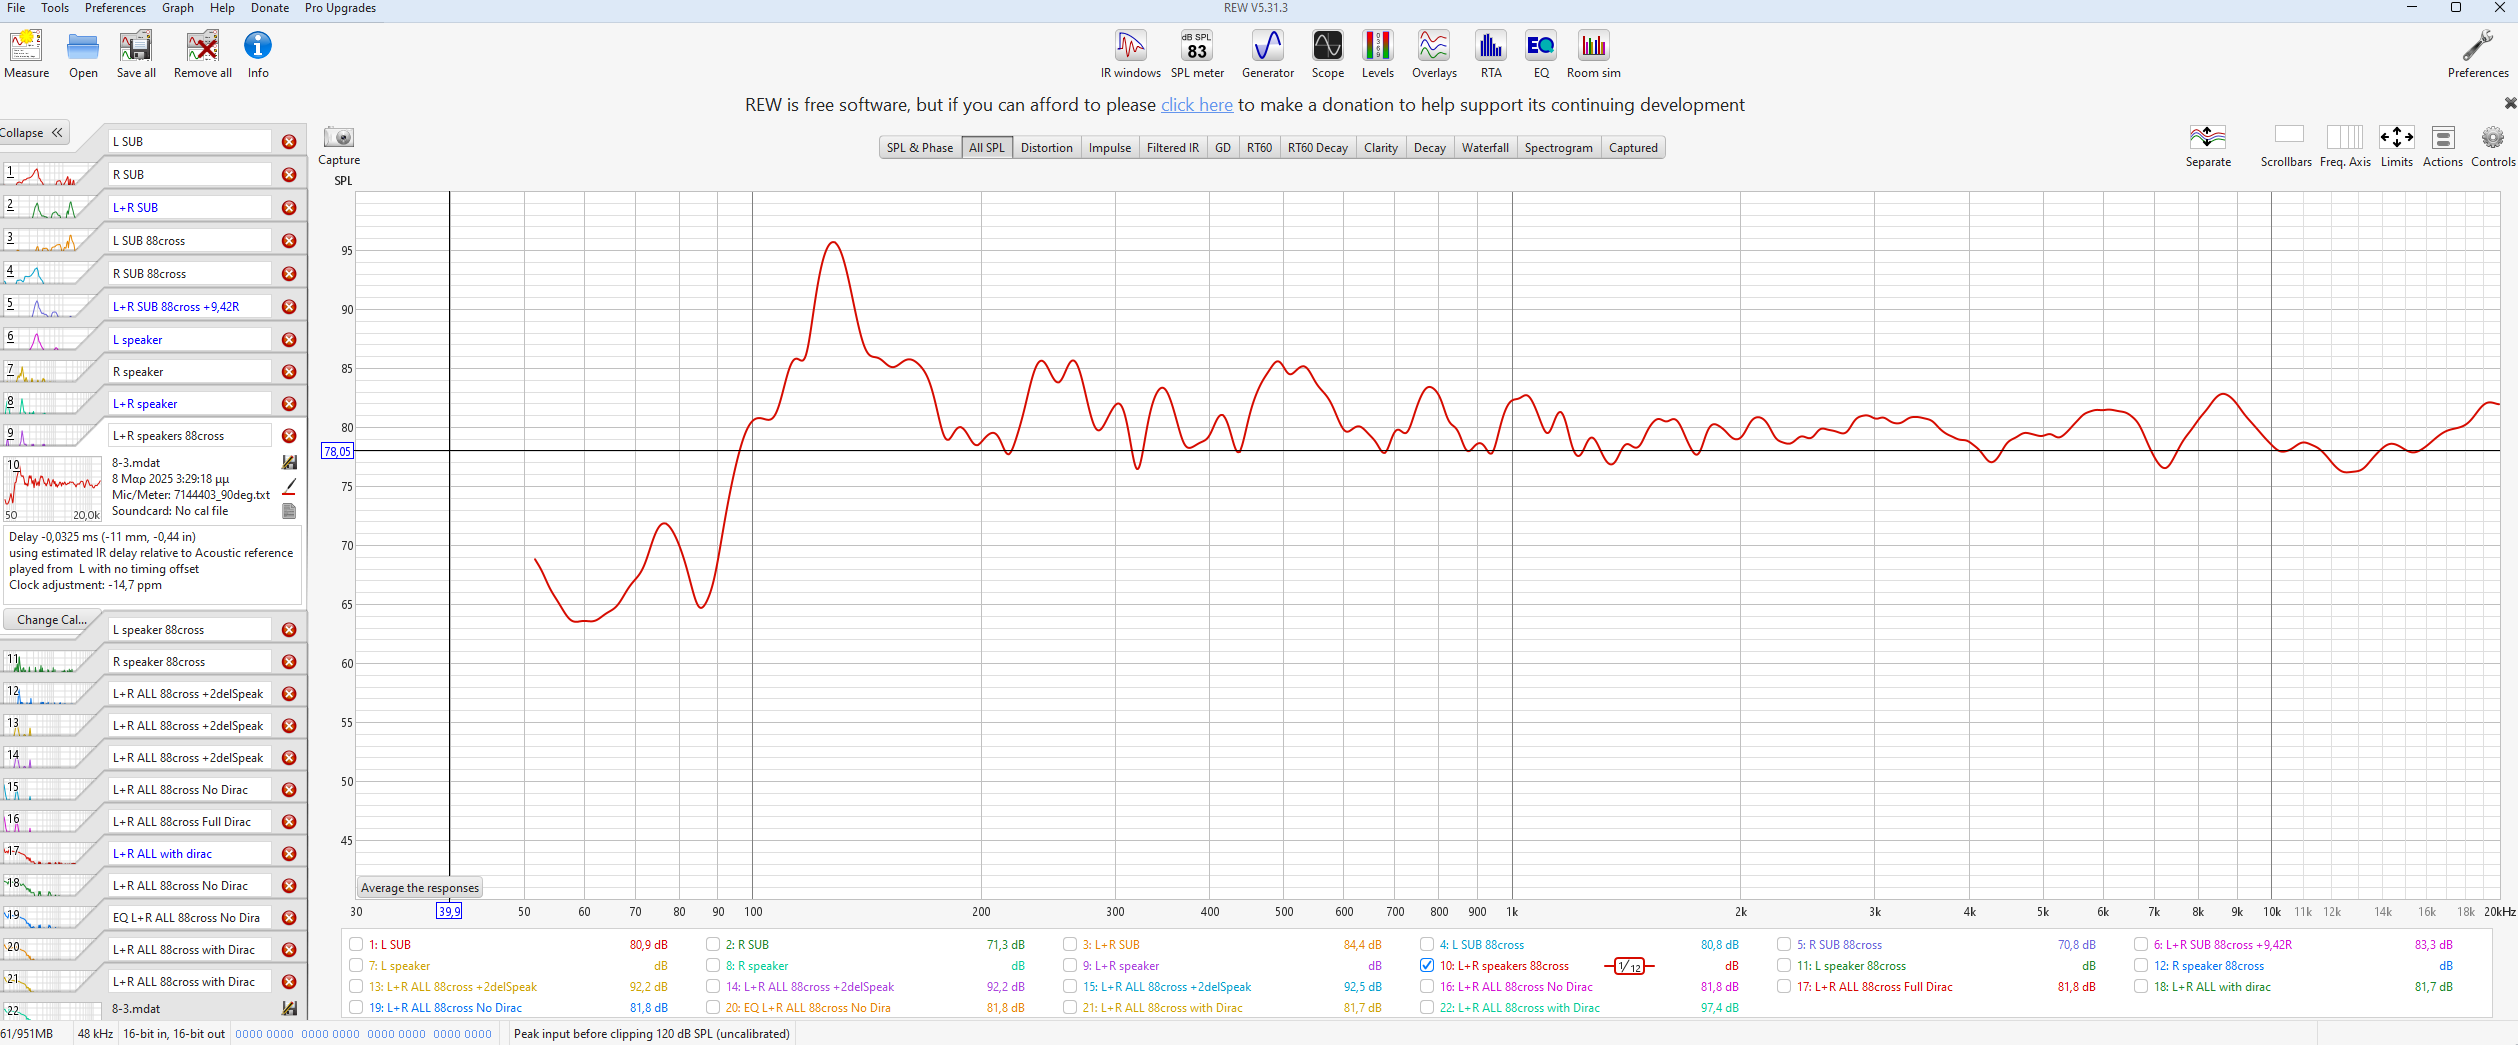Uncheck the 10: L+R speakers 88cross trace
Screen dimensions: 2518x1045
[x=1427, y=966]
